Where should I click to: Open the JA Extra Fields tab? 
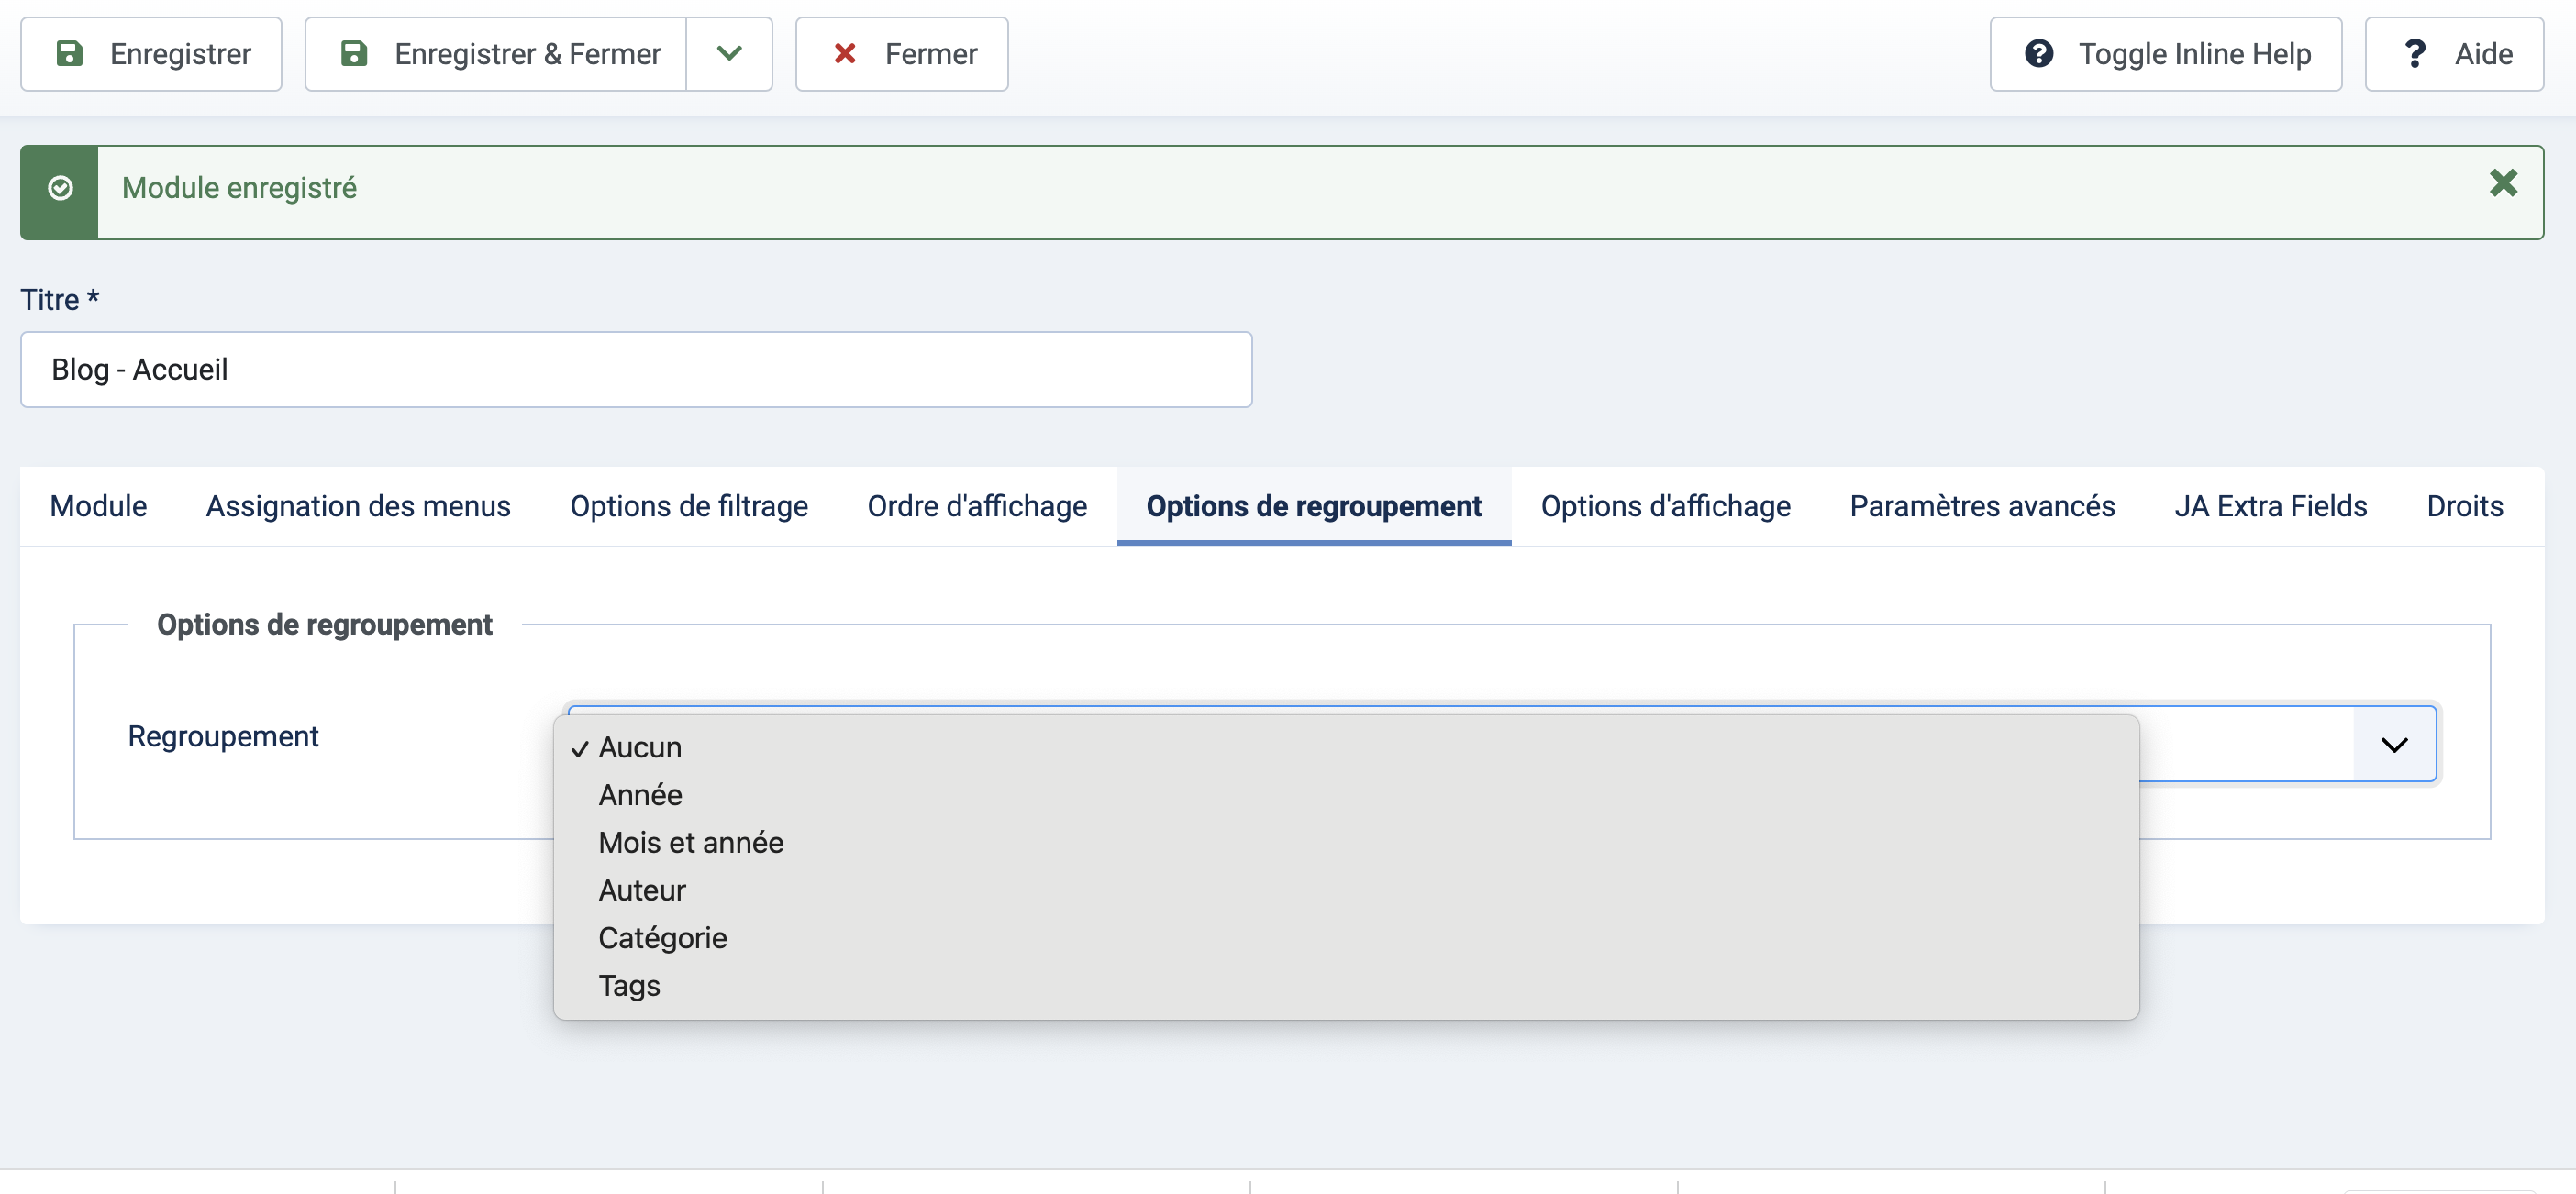tap(2270, 506)
